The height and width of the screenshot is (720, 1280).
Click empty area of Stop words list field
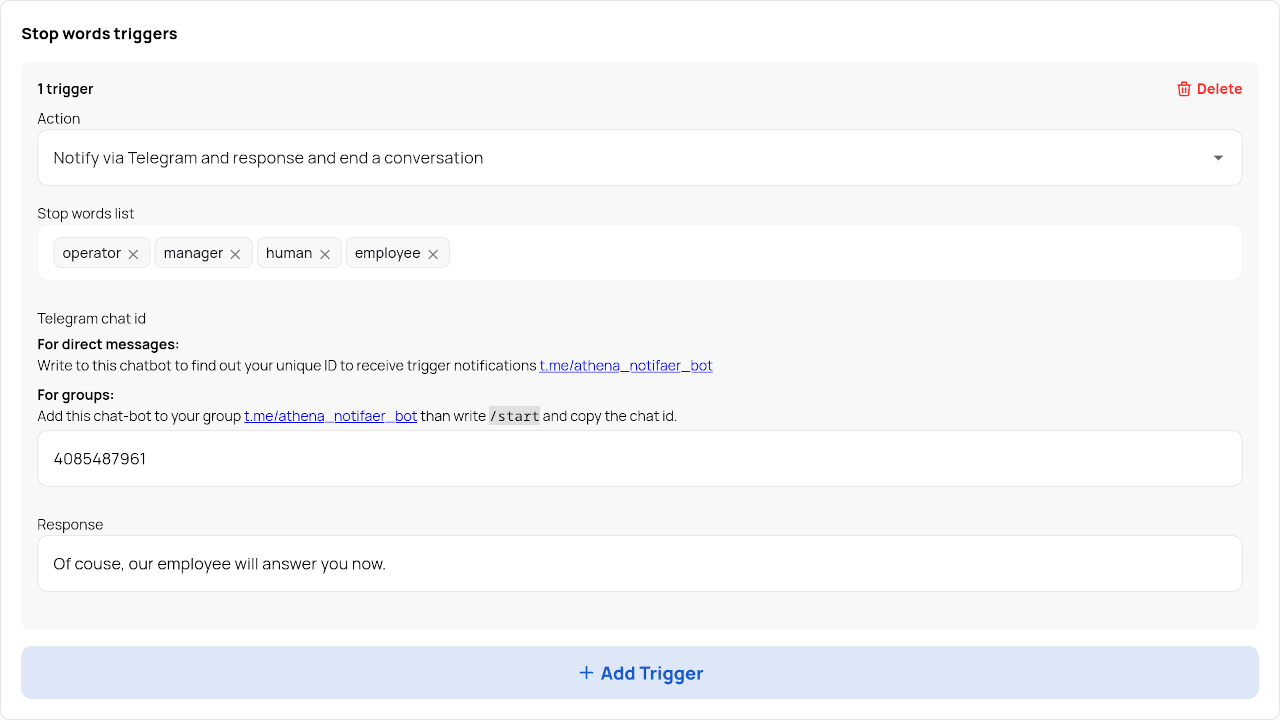[840, 253]
